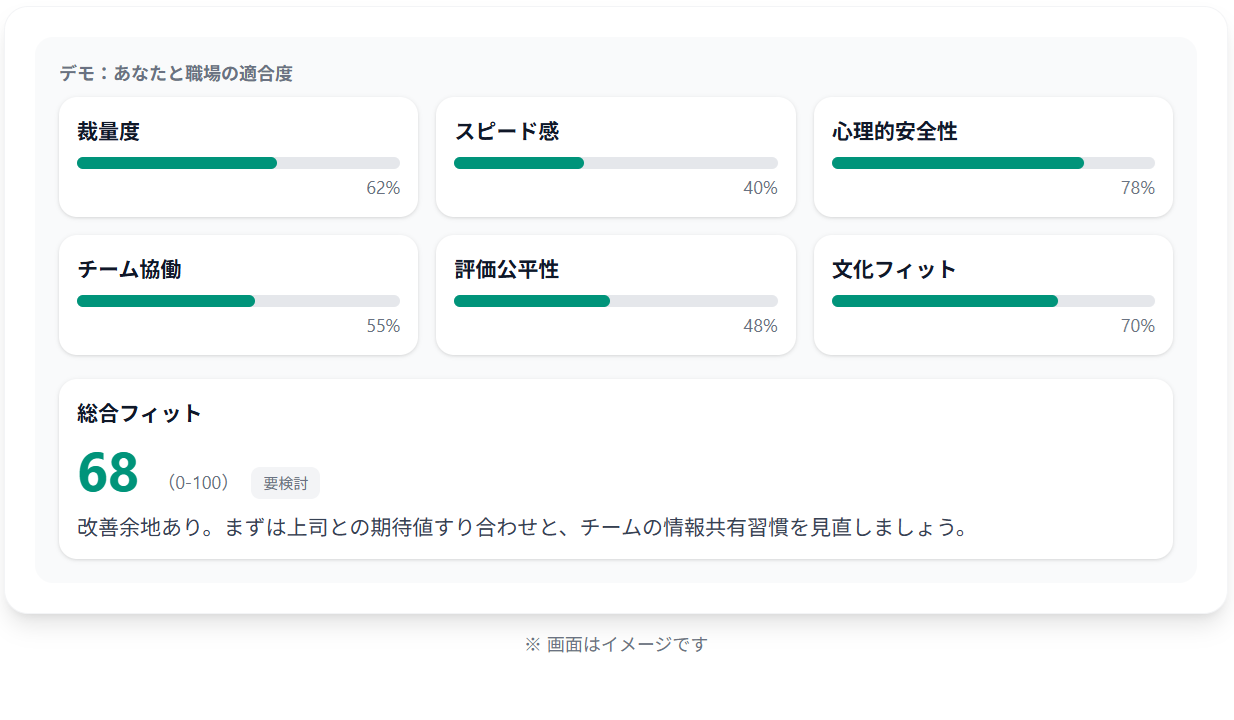Click the 要検討 badge
1234x720 pixels.
285,483
